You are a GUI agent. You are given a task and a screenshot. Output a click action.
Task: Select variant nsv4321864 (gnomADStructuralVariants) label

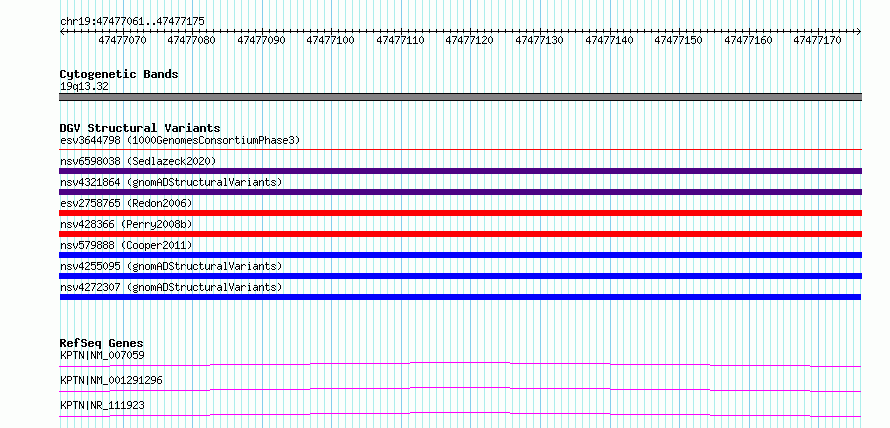[x=171, y=182]
